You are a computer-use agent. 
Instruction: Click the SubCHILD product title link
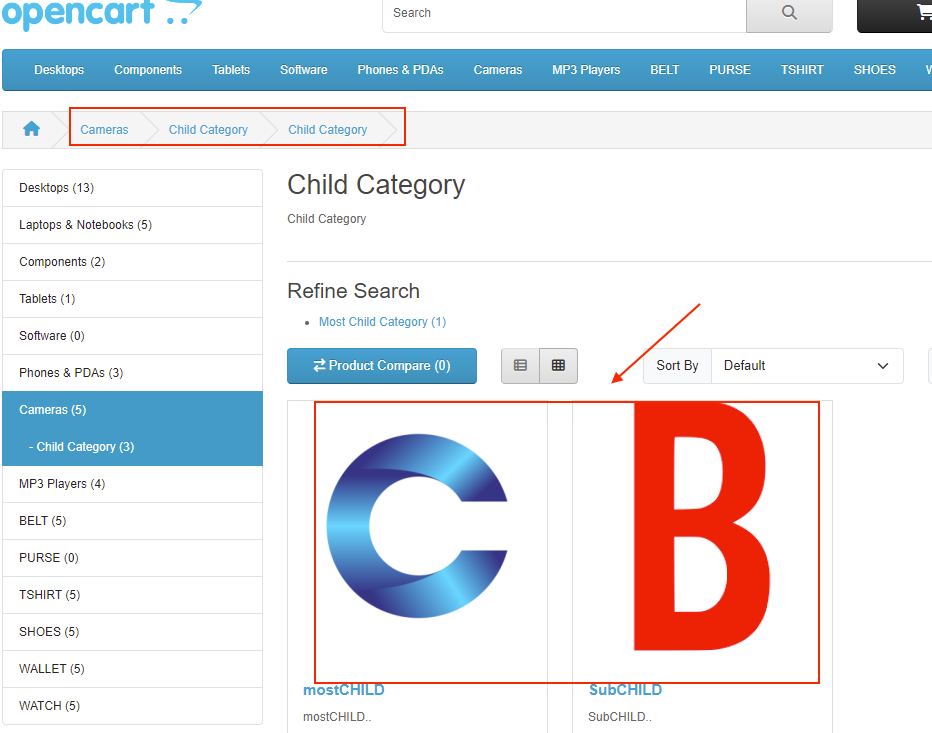pyautogui.click(x=625, y=690)
